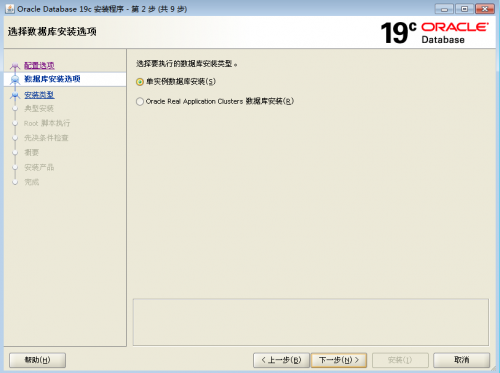
Task: Click the 典型安装 step entry
Action: click(x=39, y=109)
